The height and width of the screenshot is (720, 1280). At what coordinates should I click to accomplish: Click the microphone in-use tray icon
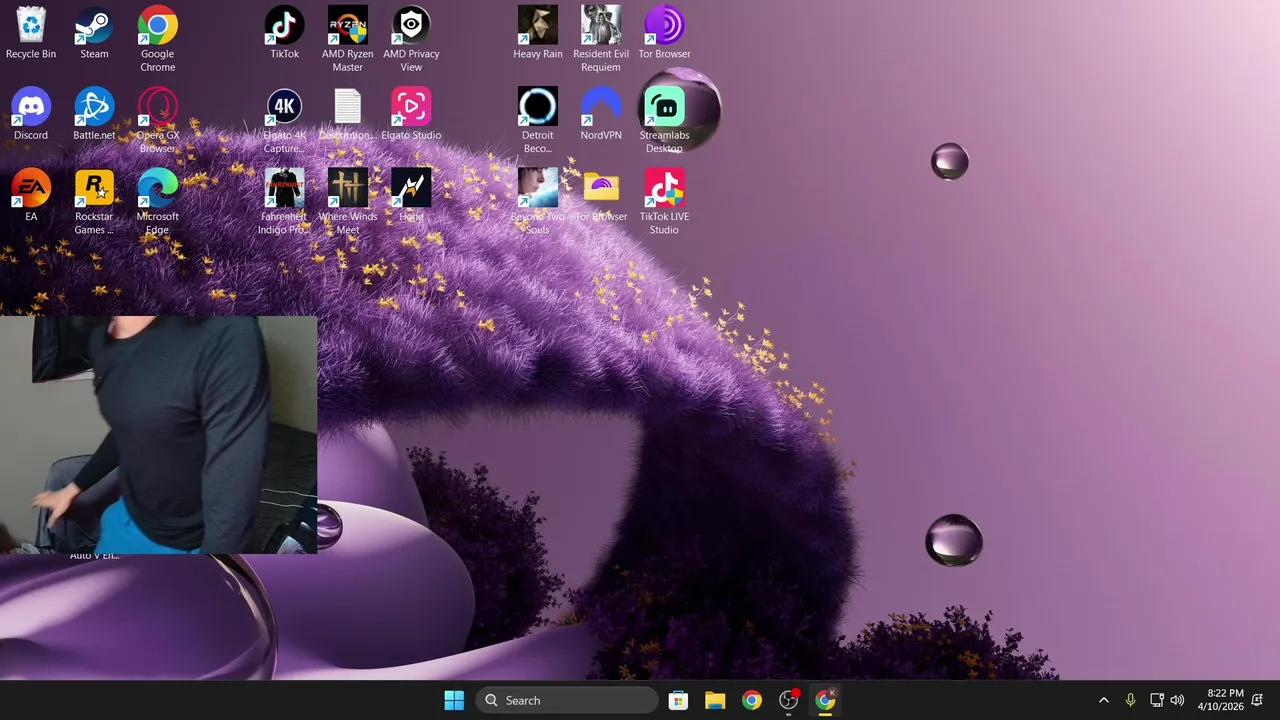pos(1130,700)
